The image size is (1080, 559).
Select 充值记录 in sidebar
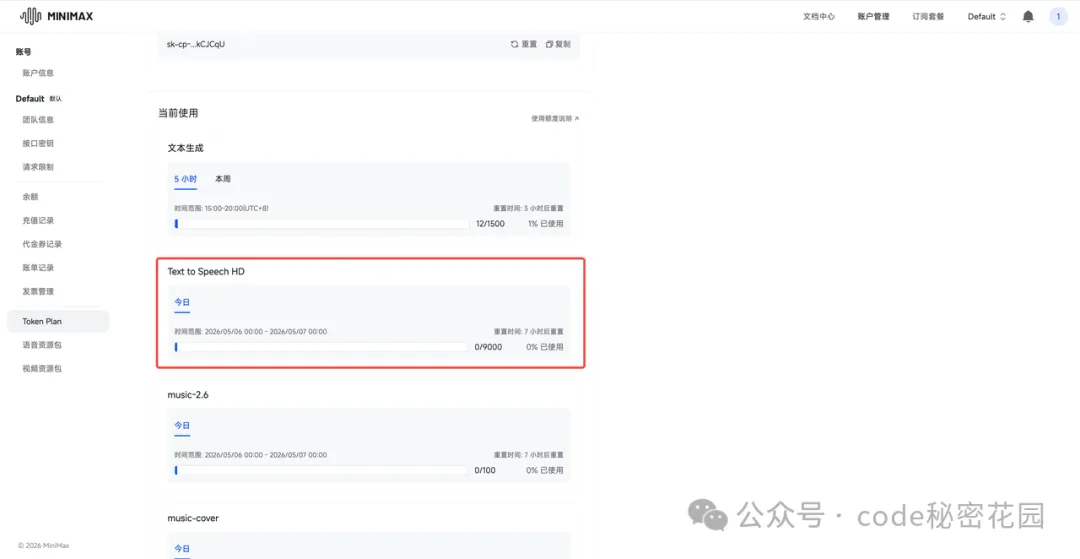point(38,221)
